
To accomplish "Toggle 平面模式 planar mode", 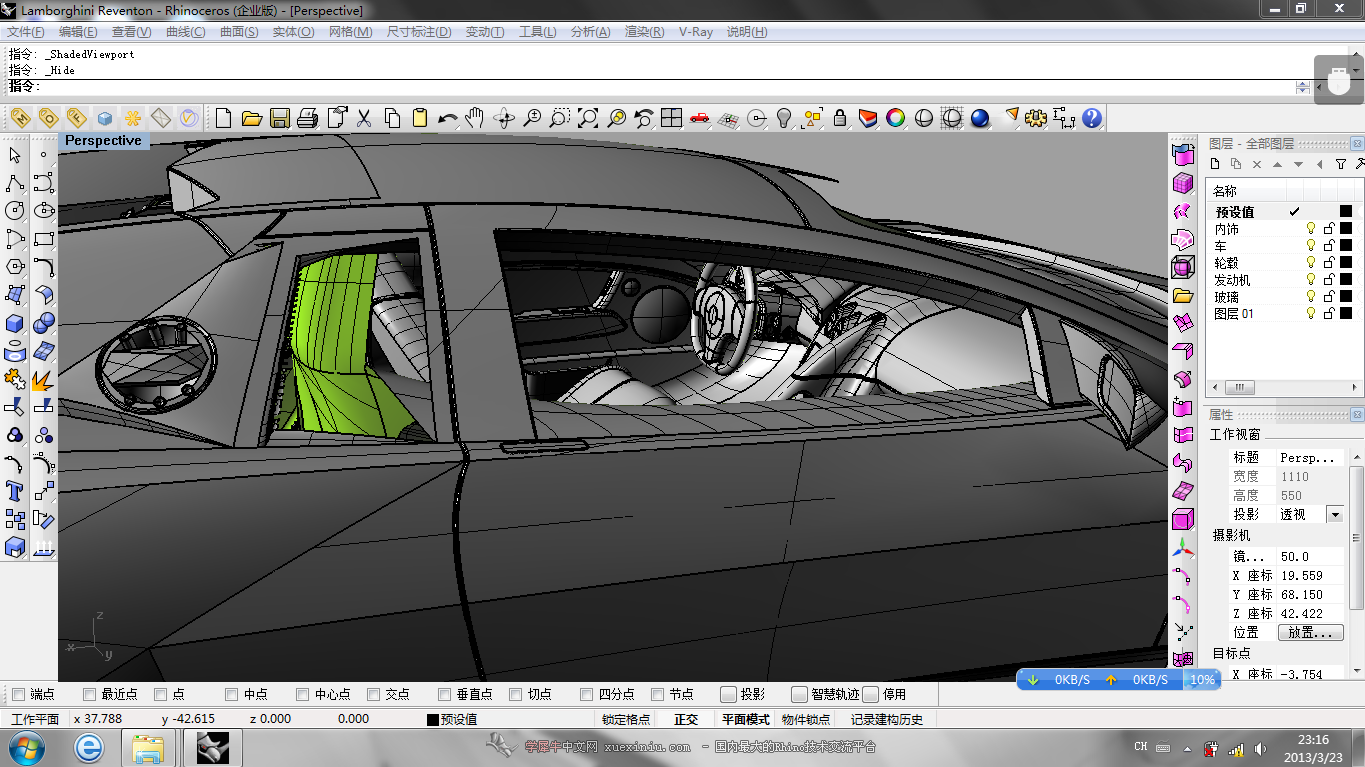I will (x=746, y=719).
